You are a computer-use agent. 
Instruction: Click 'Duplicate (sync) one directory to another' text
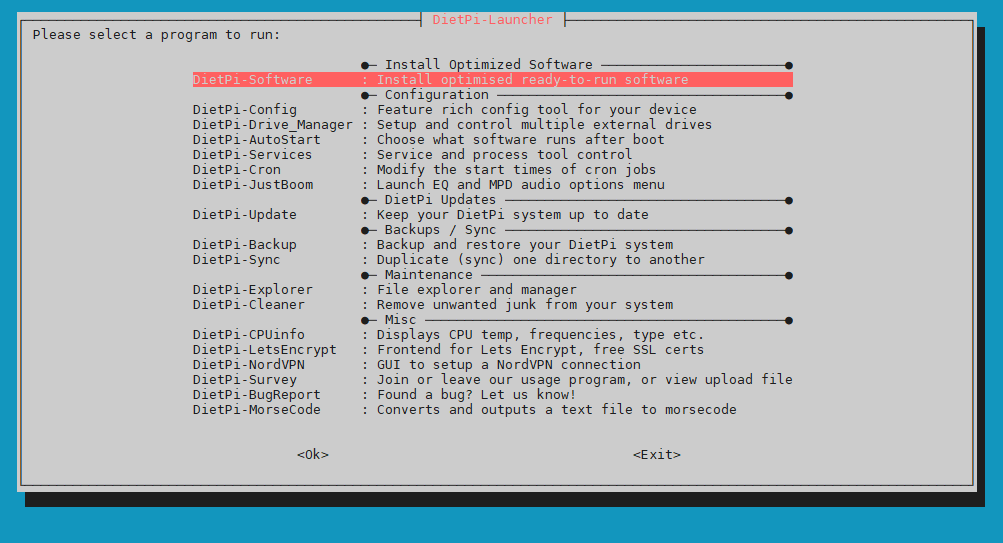[x=541, y=260]
